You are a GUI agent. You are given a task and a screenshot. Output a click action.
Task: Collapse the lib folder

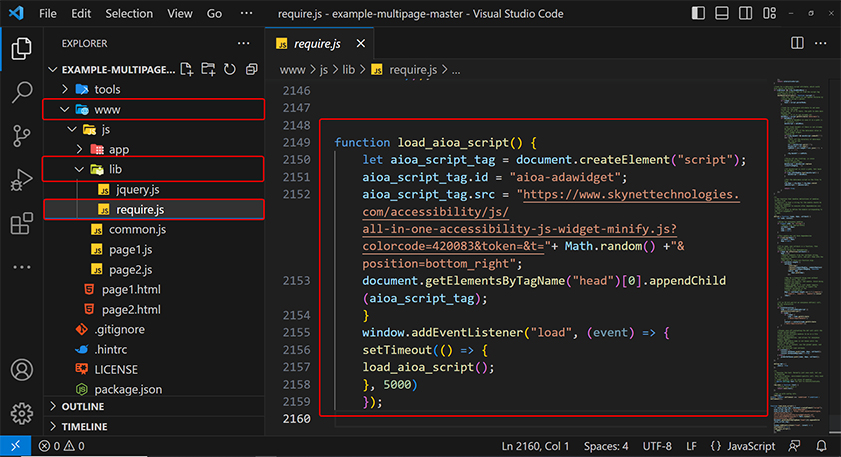coord(115,169)
